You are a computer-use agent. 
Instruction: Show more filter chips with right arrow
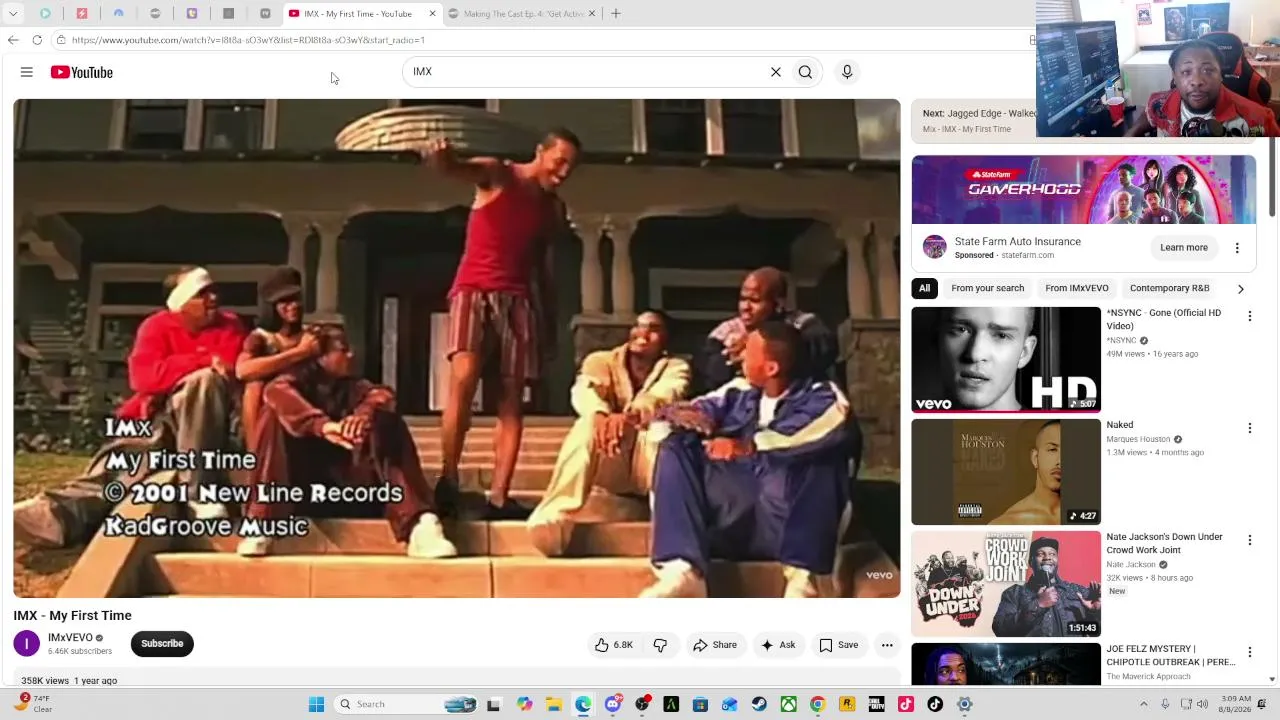click(x=1240, y=289)
